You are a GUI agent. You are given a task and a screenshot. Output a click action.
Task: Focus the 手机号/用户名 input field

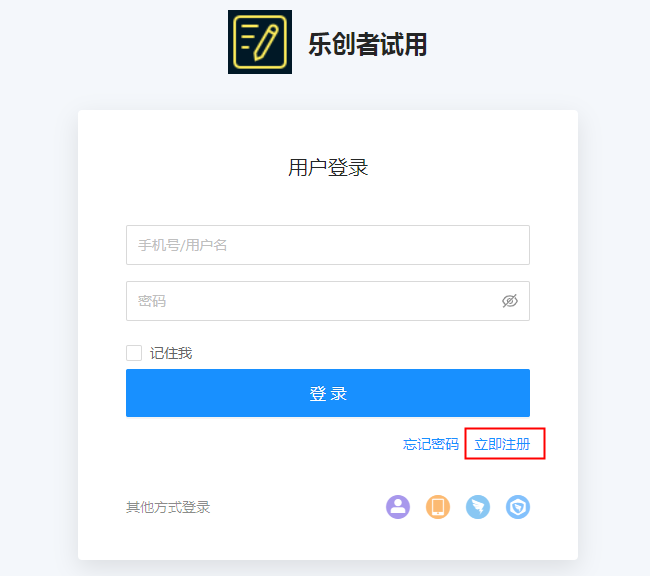coord(328,245)
